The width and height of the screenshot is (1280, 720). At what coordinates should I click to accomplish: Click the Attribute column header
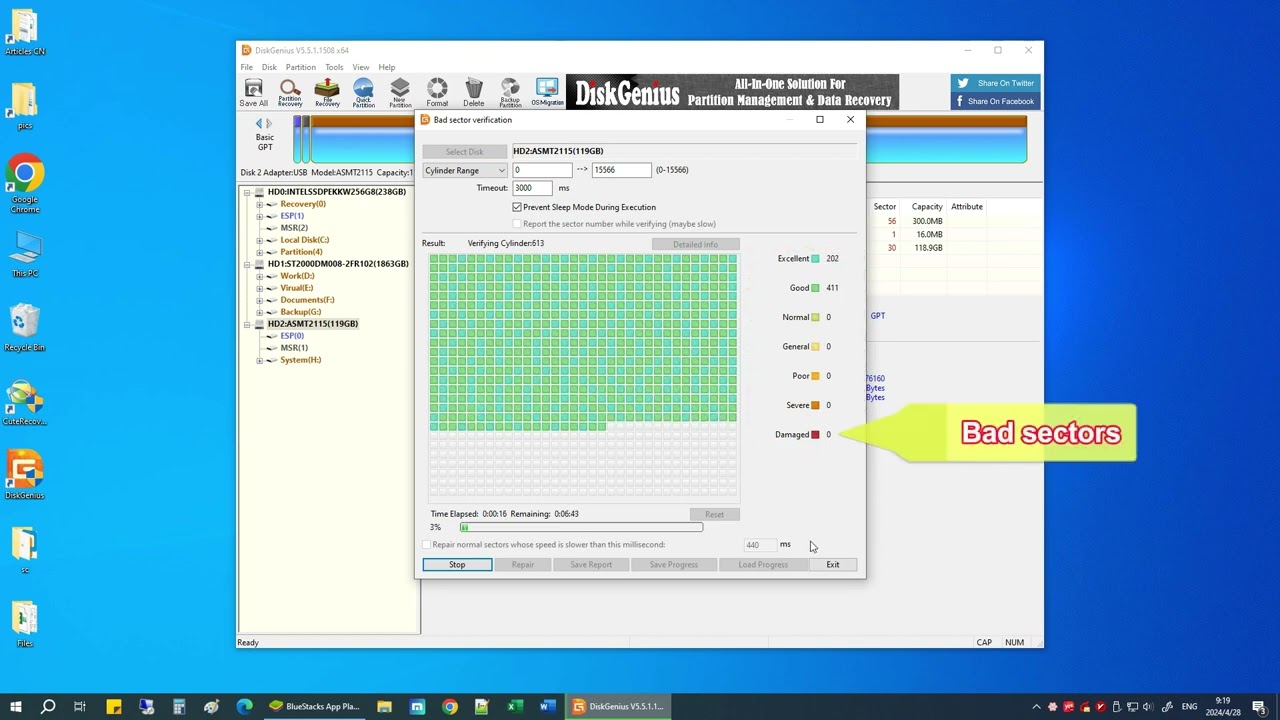point(967,207)
